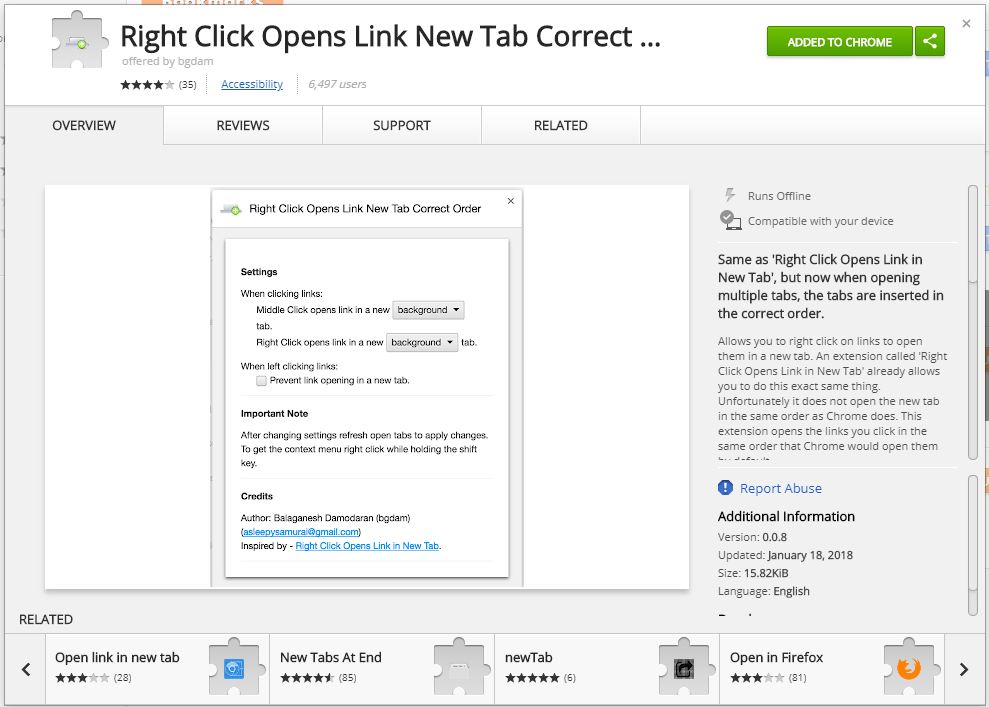
Task: Go to next related extensions arrow
Action: (x=964, y=669)
